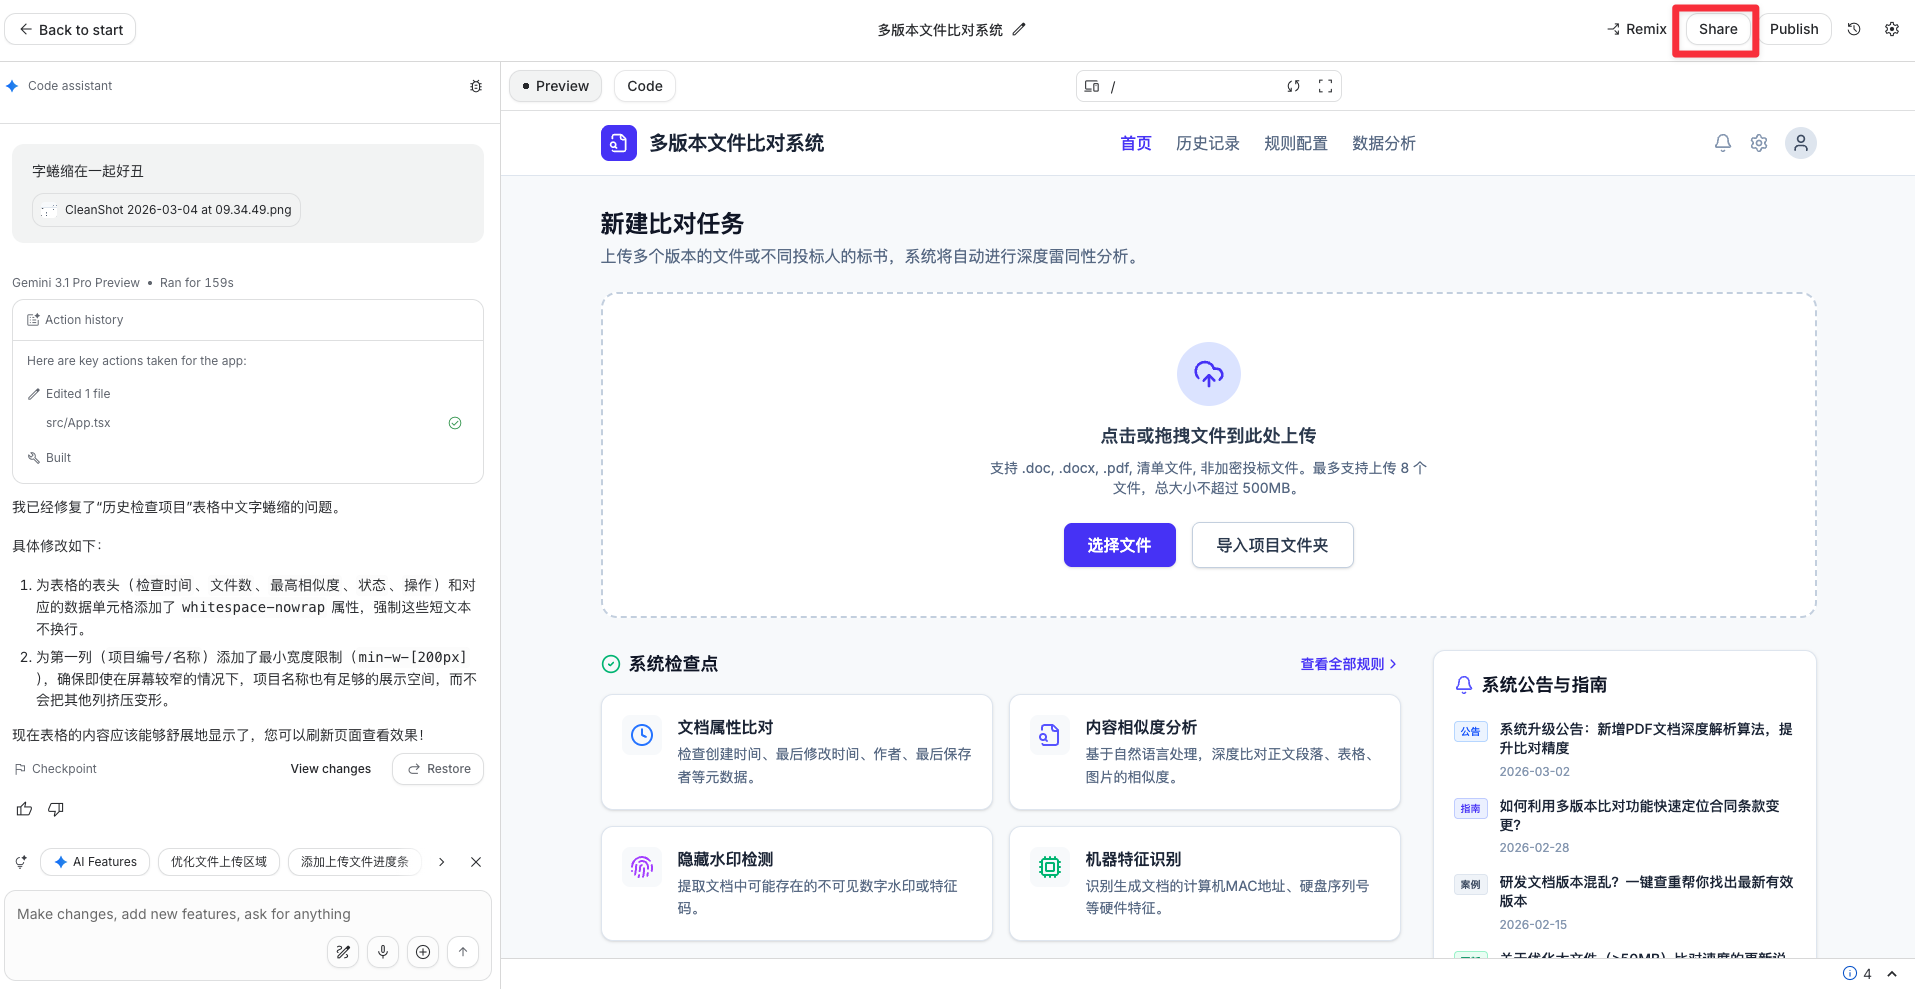Enter fullscreen preview mode
Image resolution: width=1915 pixels, height=989 pixels.
pos(1325,86)
